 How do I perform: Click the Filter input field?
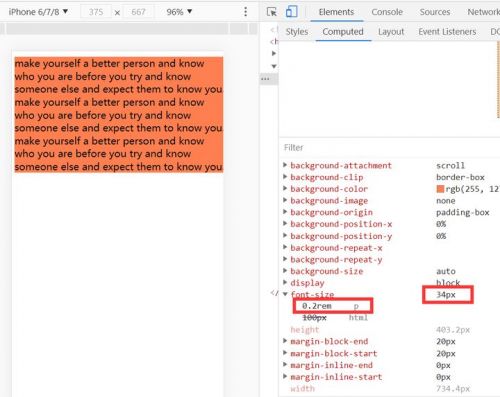[389, 148]
